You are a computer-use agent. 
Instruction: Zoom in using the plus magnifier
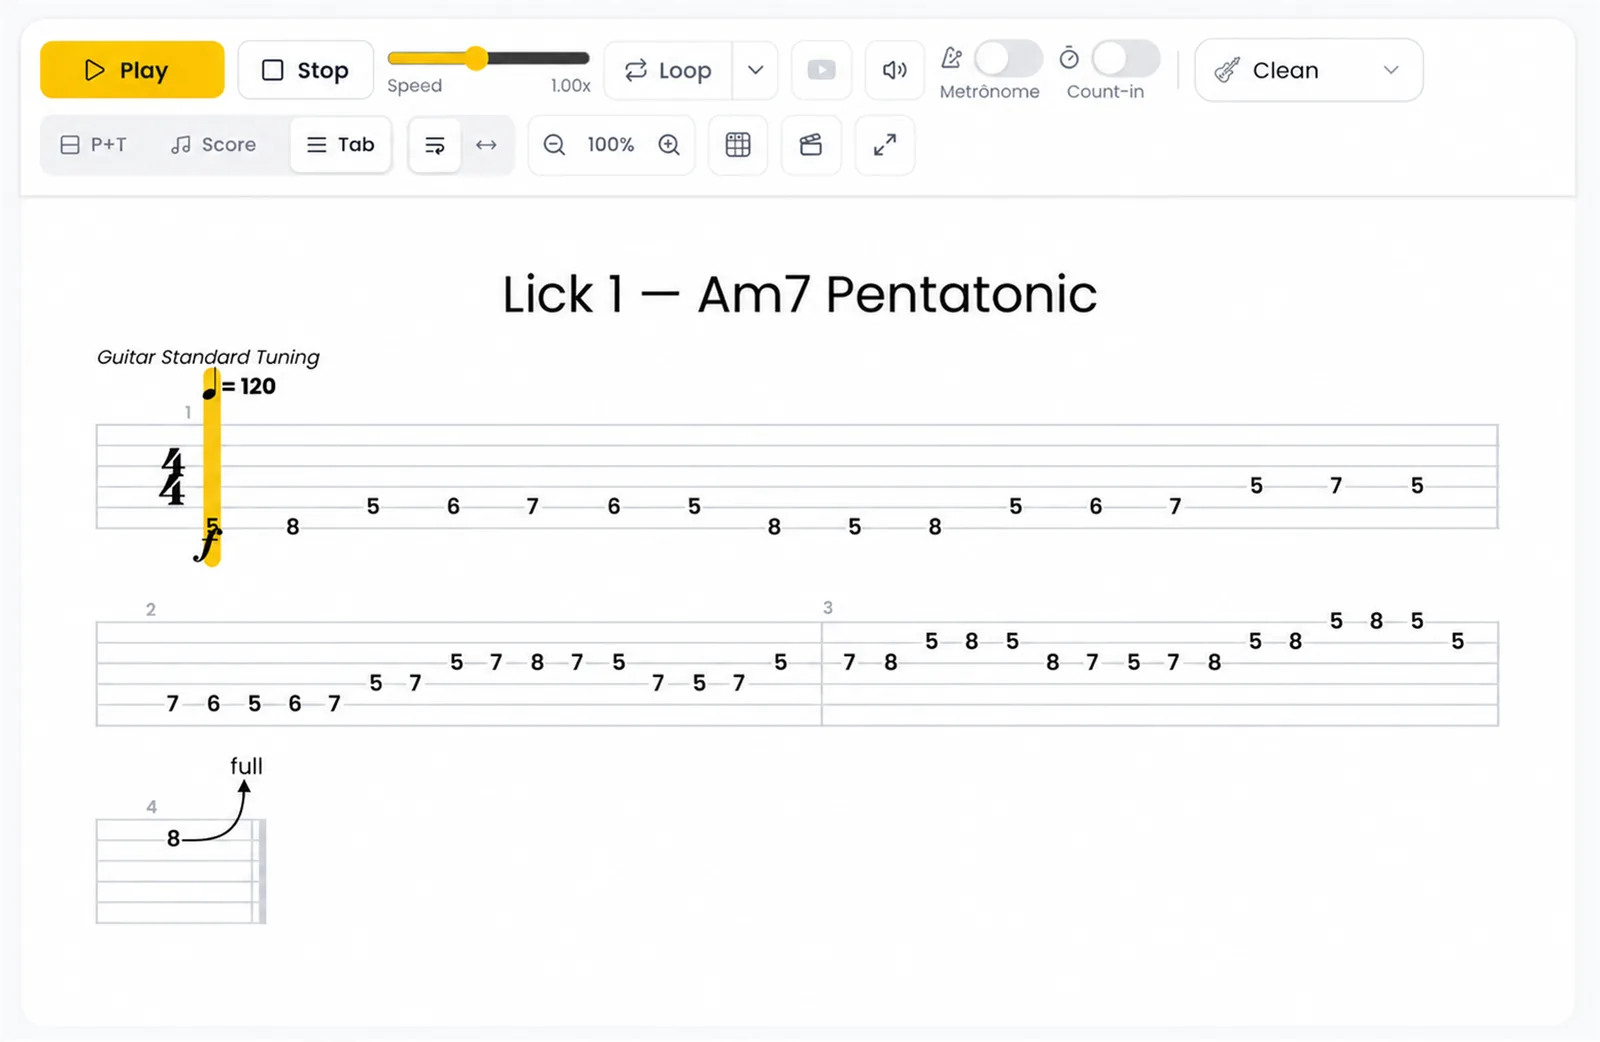pos(669,145)
